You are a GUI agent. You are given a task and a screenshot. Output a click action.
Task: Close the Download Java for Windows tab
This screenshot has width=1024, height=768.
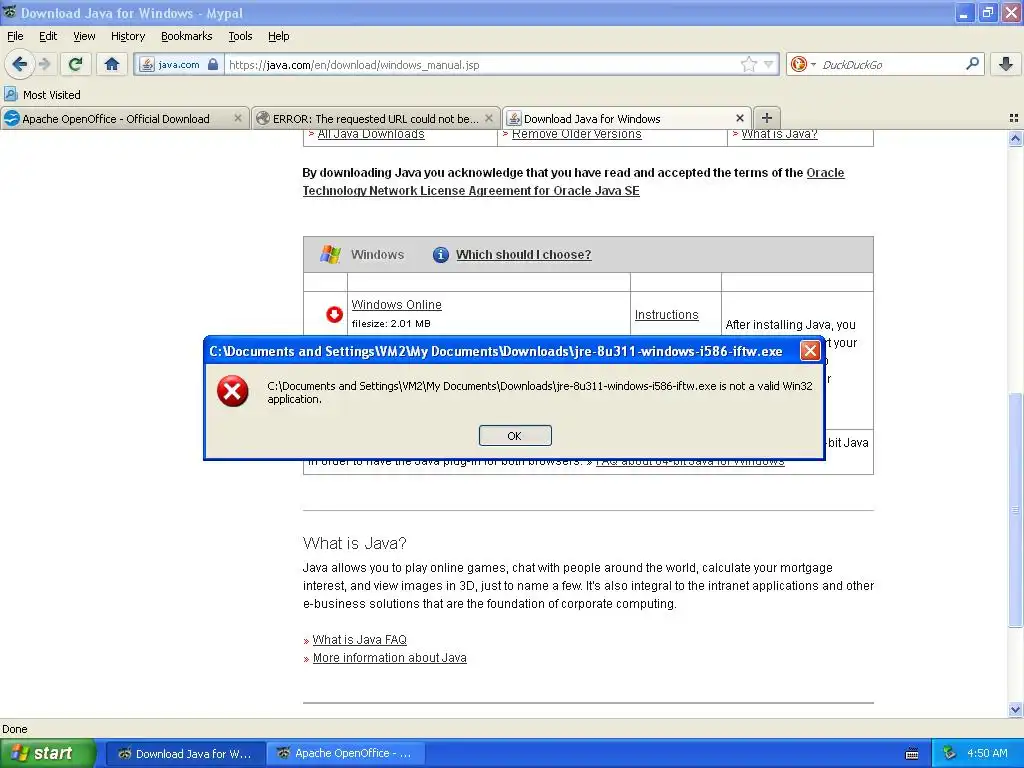pos(739,118)
